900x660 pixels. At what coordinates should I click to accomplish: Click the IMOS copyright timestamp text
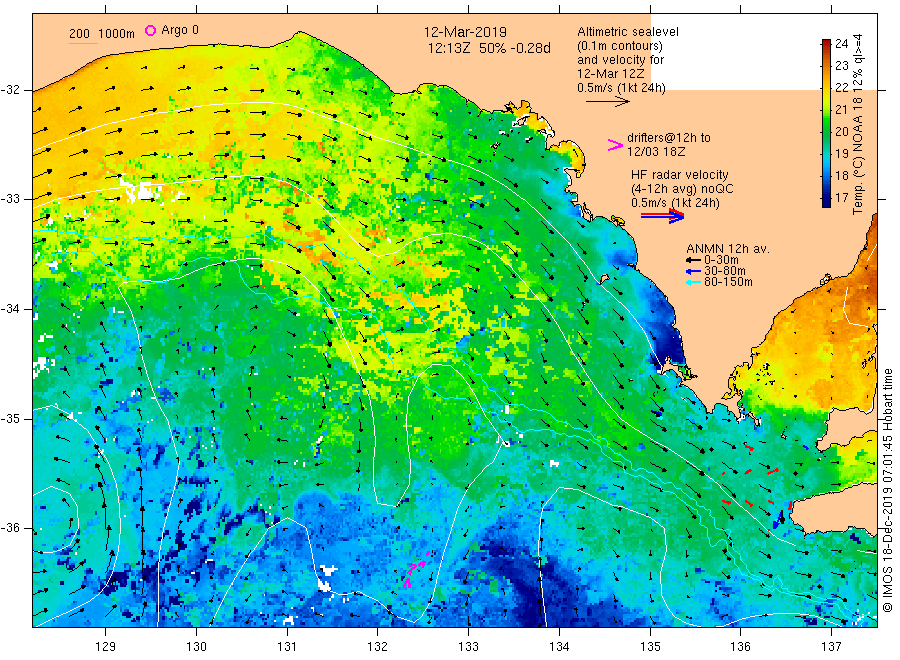click(887, 490)
